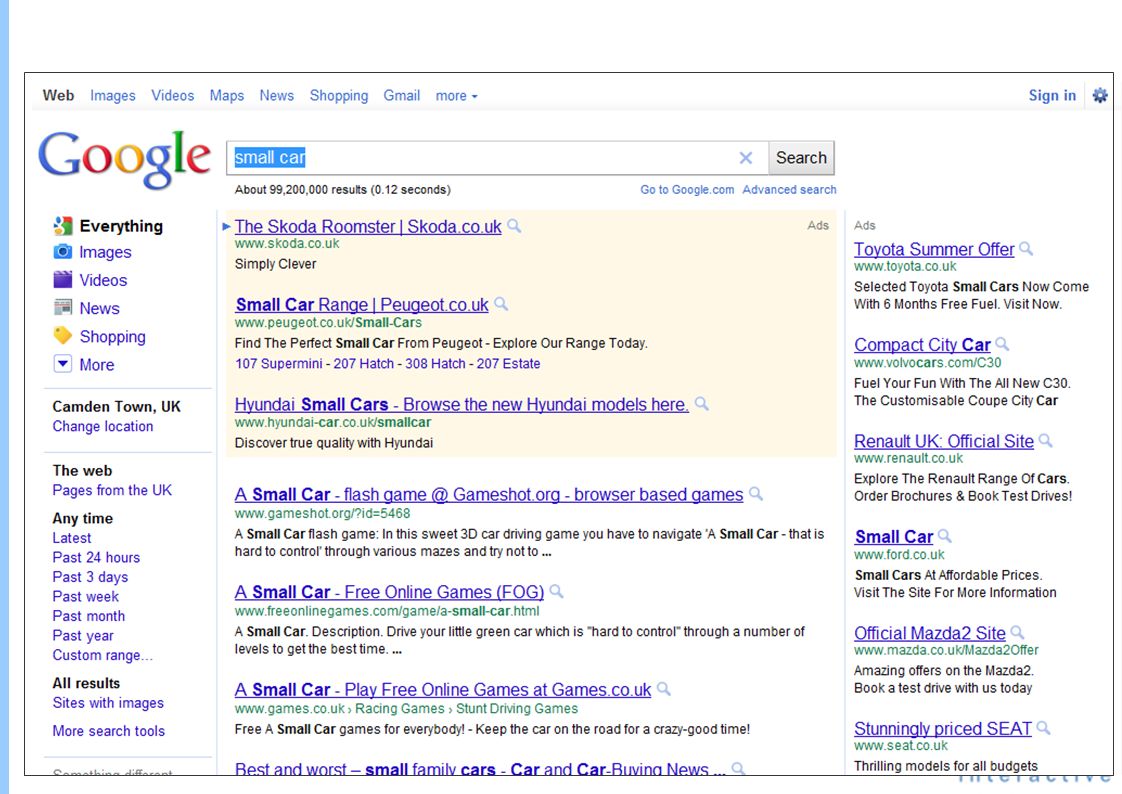Image resolution: width=1122 pixels, height=794 pixels.
Task: Click the Videos film icon in sidebar
Action: (x=63, y=279)
